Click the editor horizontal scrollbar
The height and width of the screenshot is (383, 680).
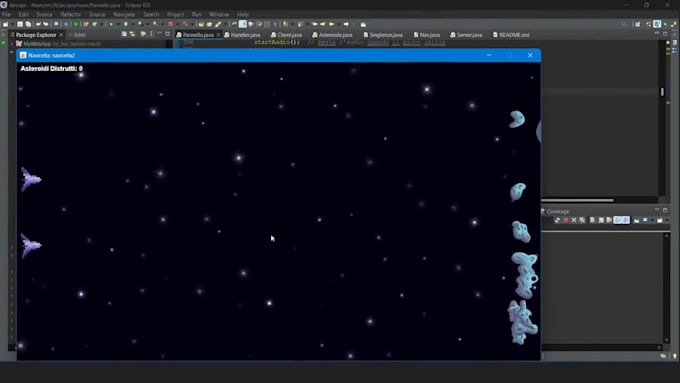point(578,200)
